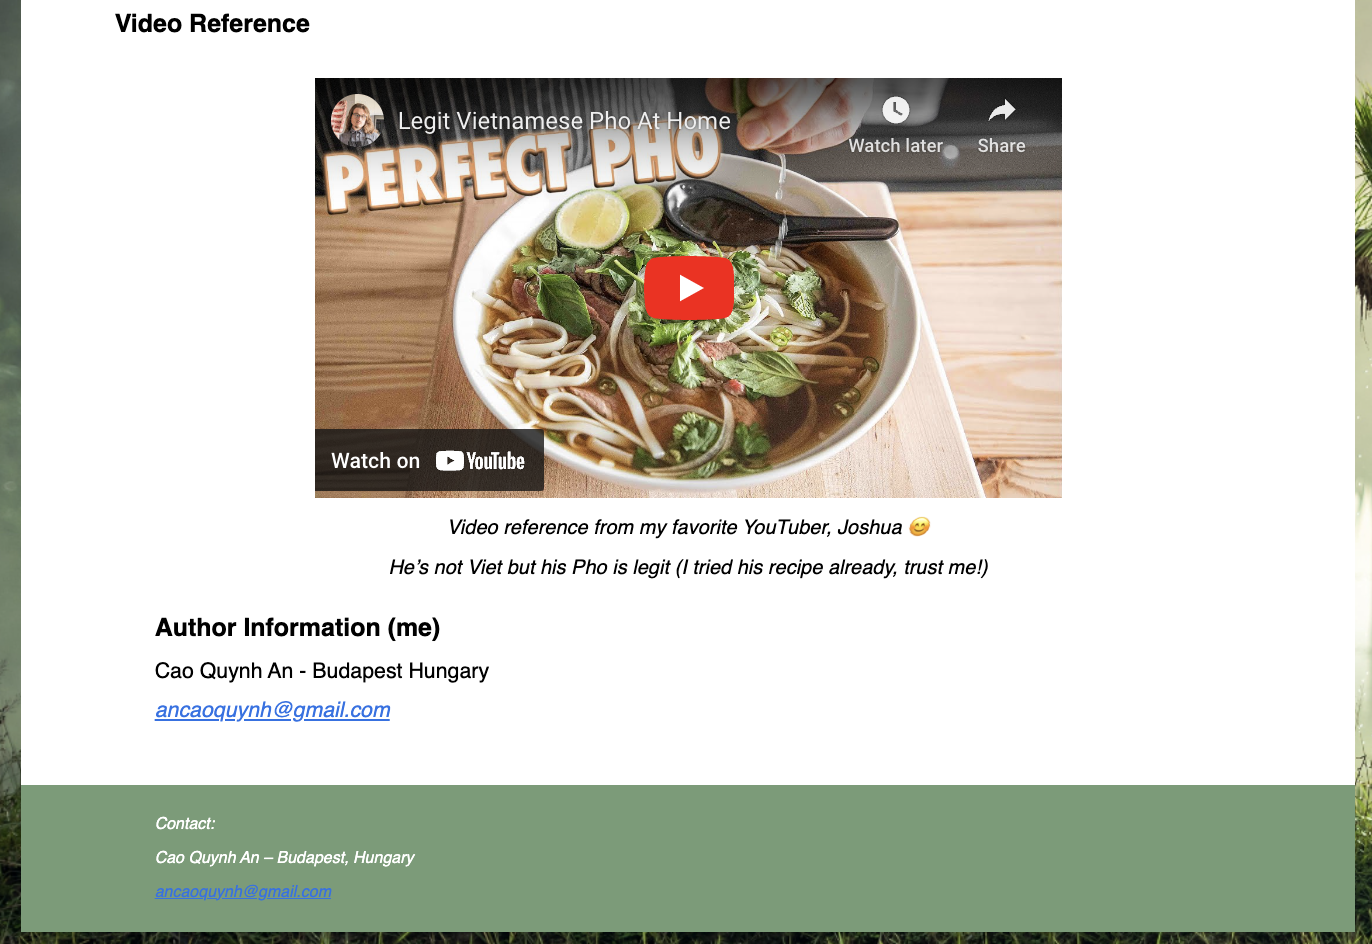The image size is (1372, 944).
Task: Click the "Author Information (me)" heading
Action: (x=297, y=627)
